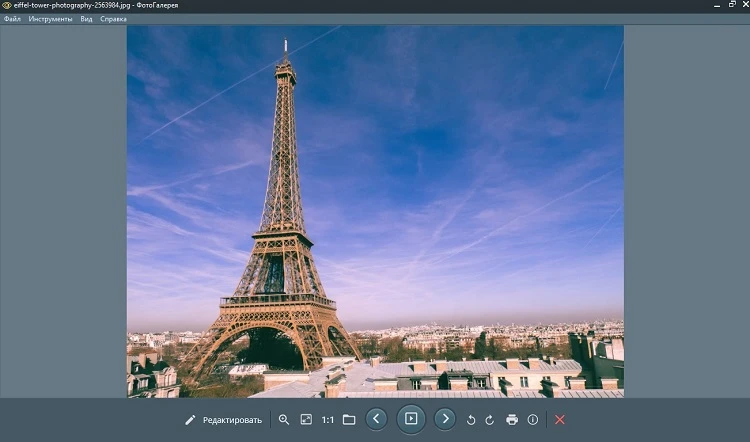This screenshot has width=750, height=442.
Task: Click the Редактировать edit button
Action: click(223, 420)
